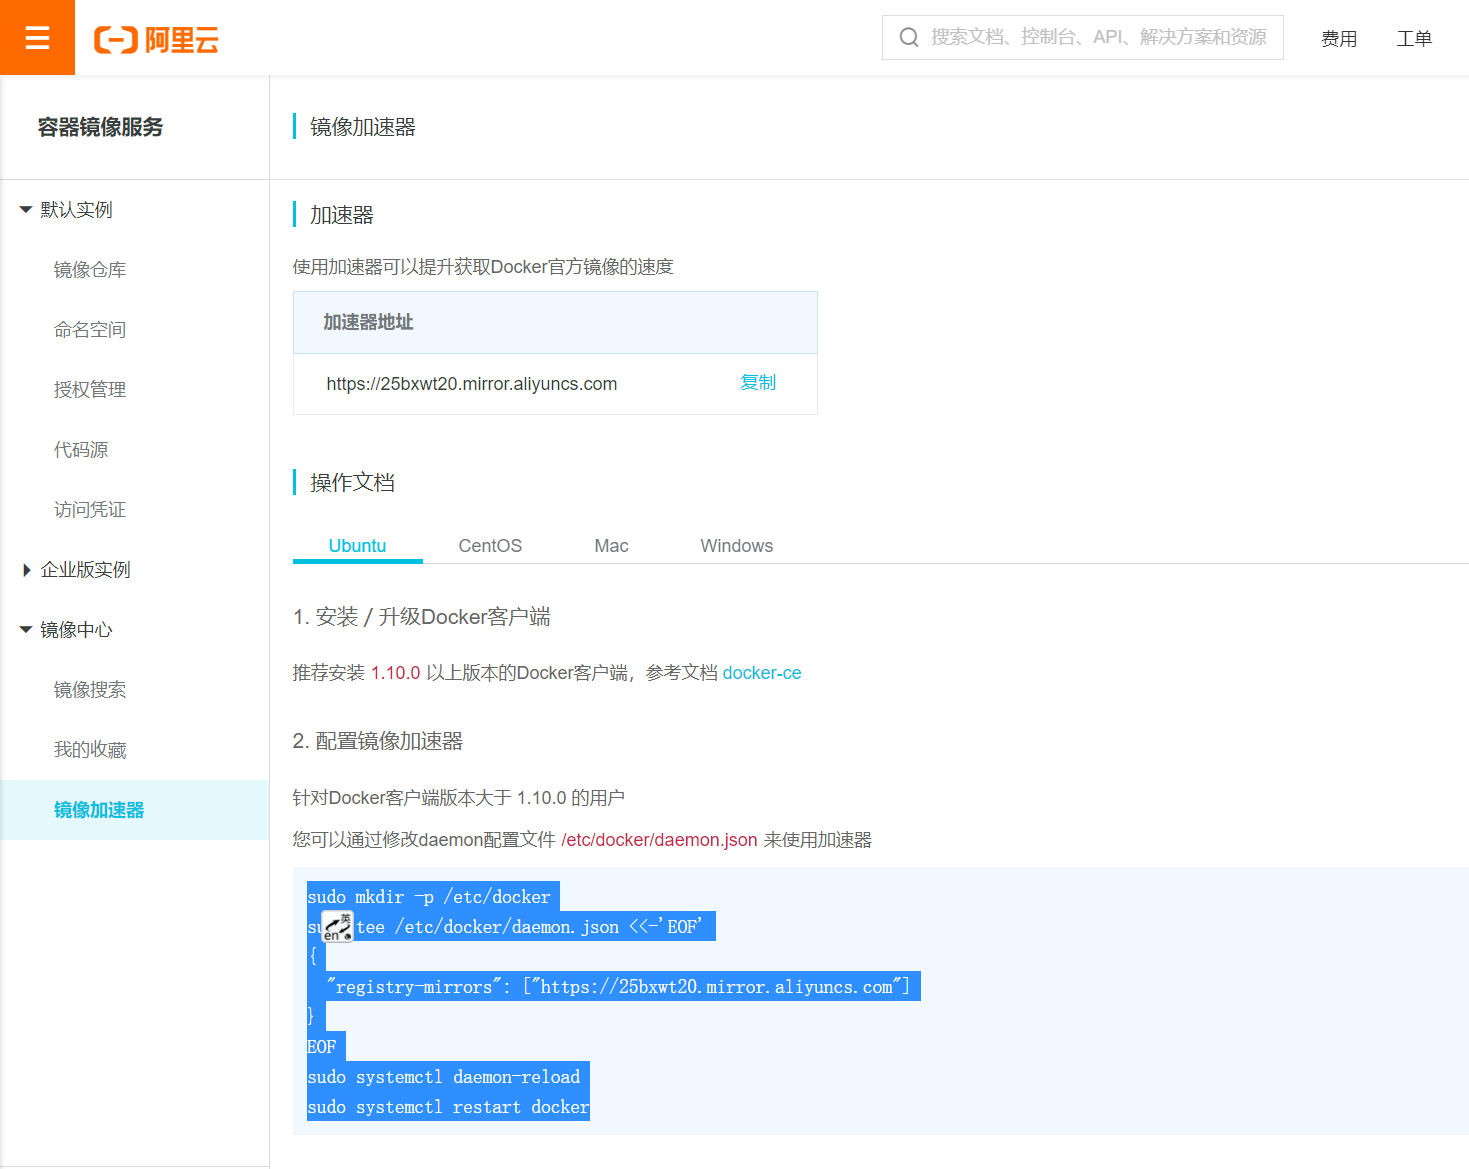
Task: Click 复制 to copy accelerator address
Action: [758, 383]
